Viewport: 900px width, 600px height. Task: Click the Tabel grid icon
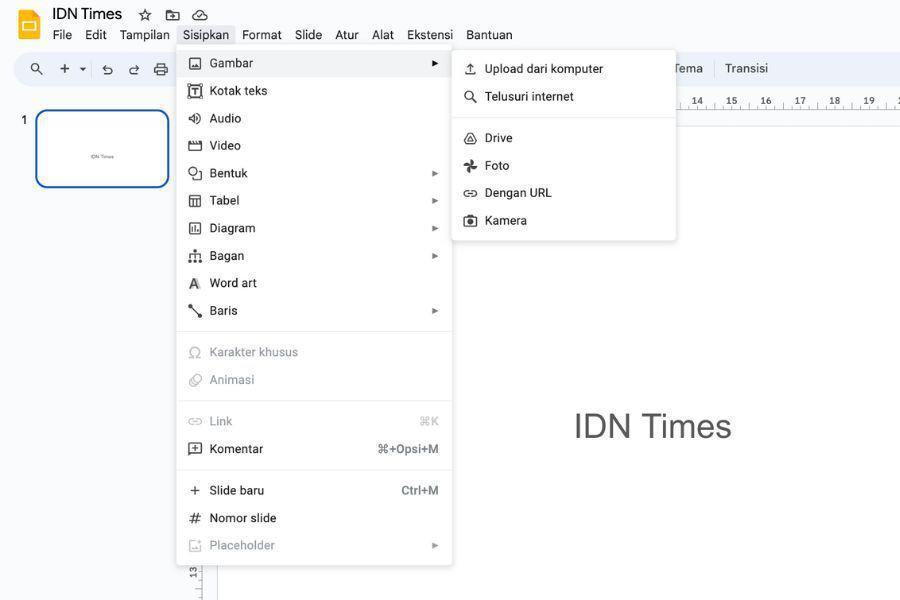(x=195, y=201)
